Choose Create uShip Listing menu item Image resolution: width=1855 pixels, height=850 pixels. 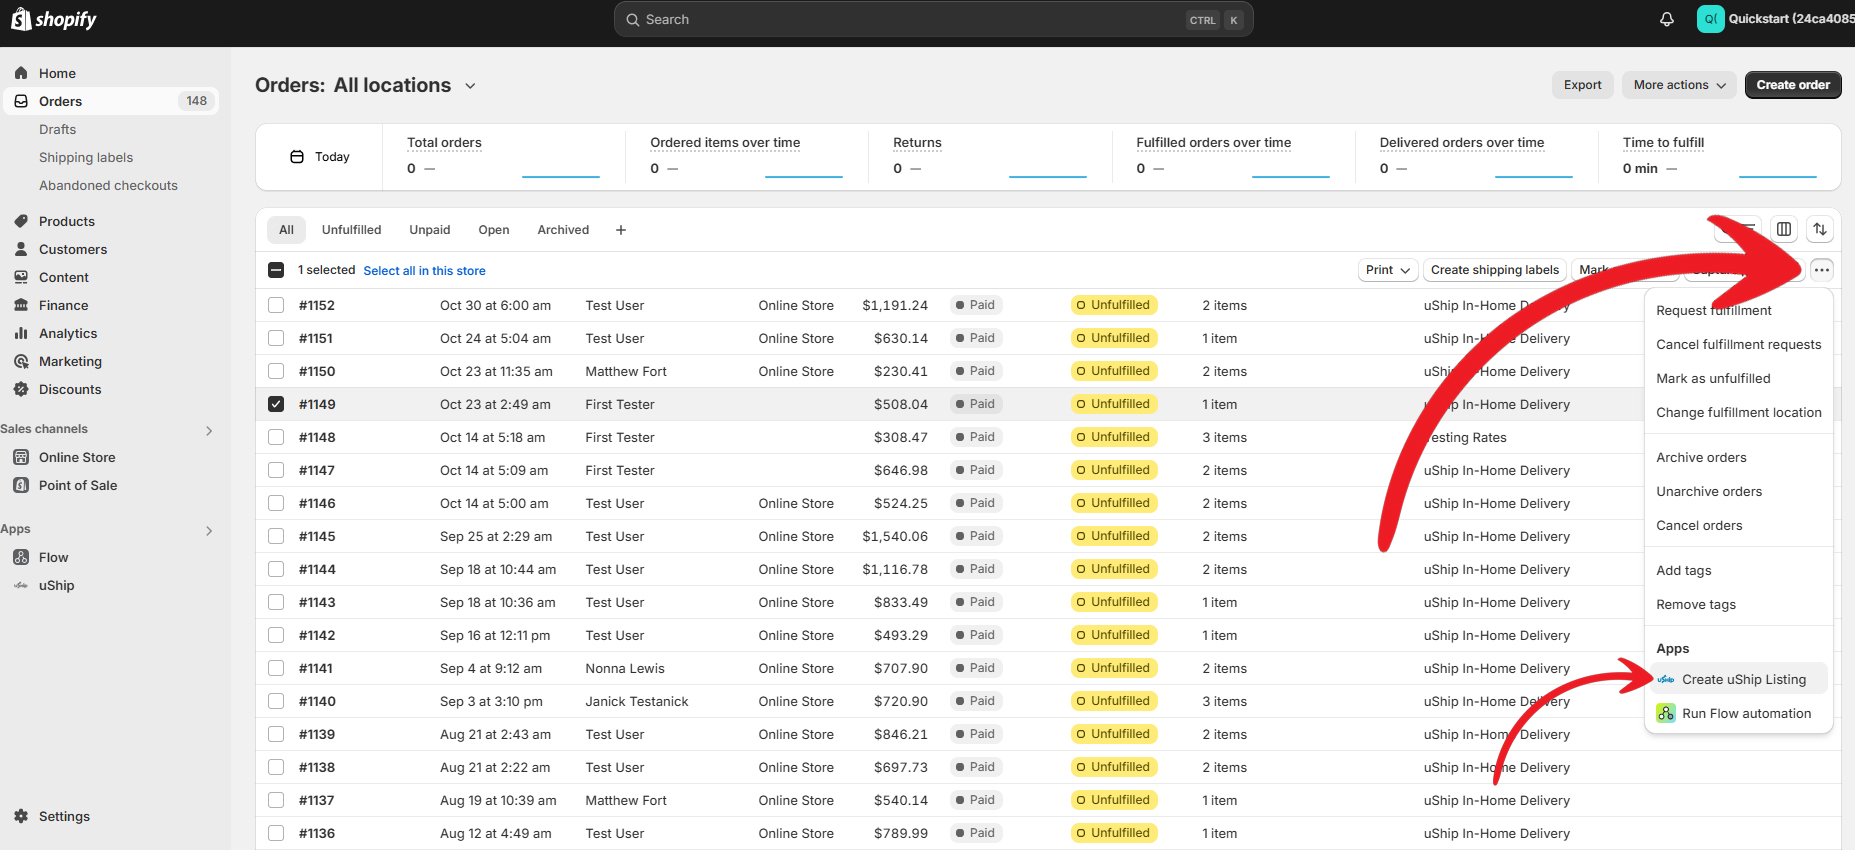coord(1738,679)
